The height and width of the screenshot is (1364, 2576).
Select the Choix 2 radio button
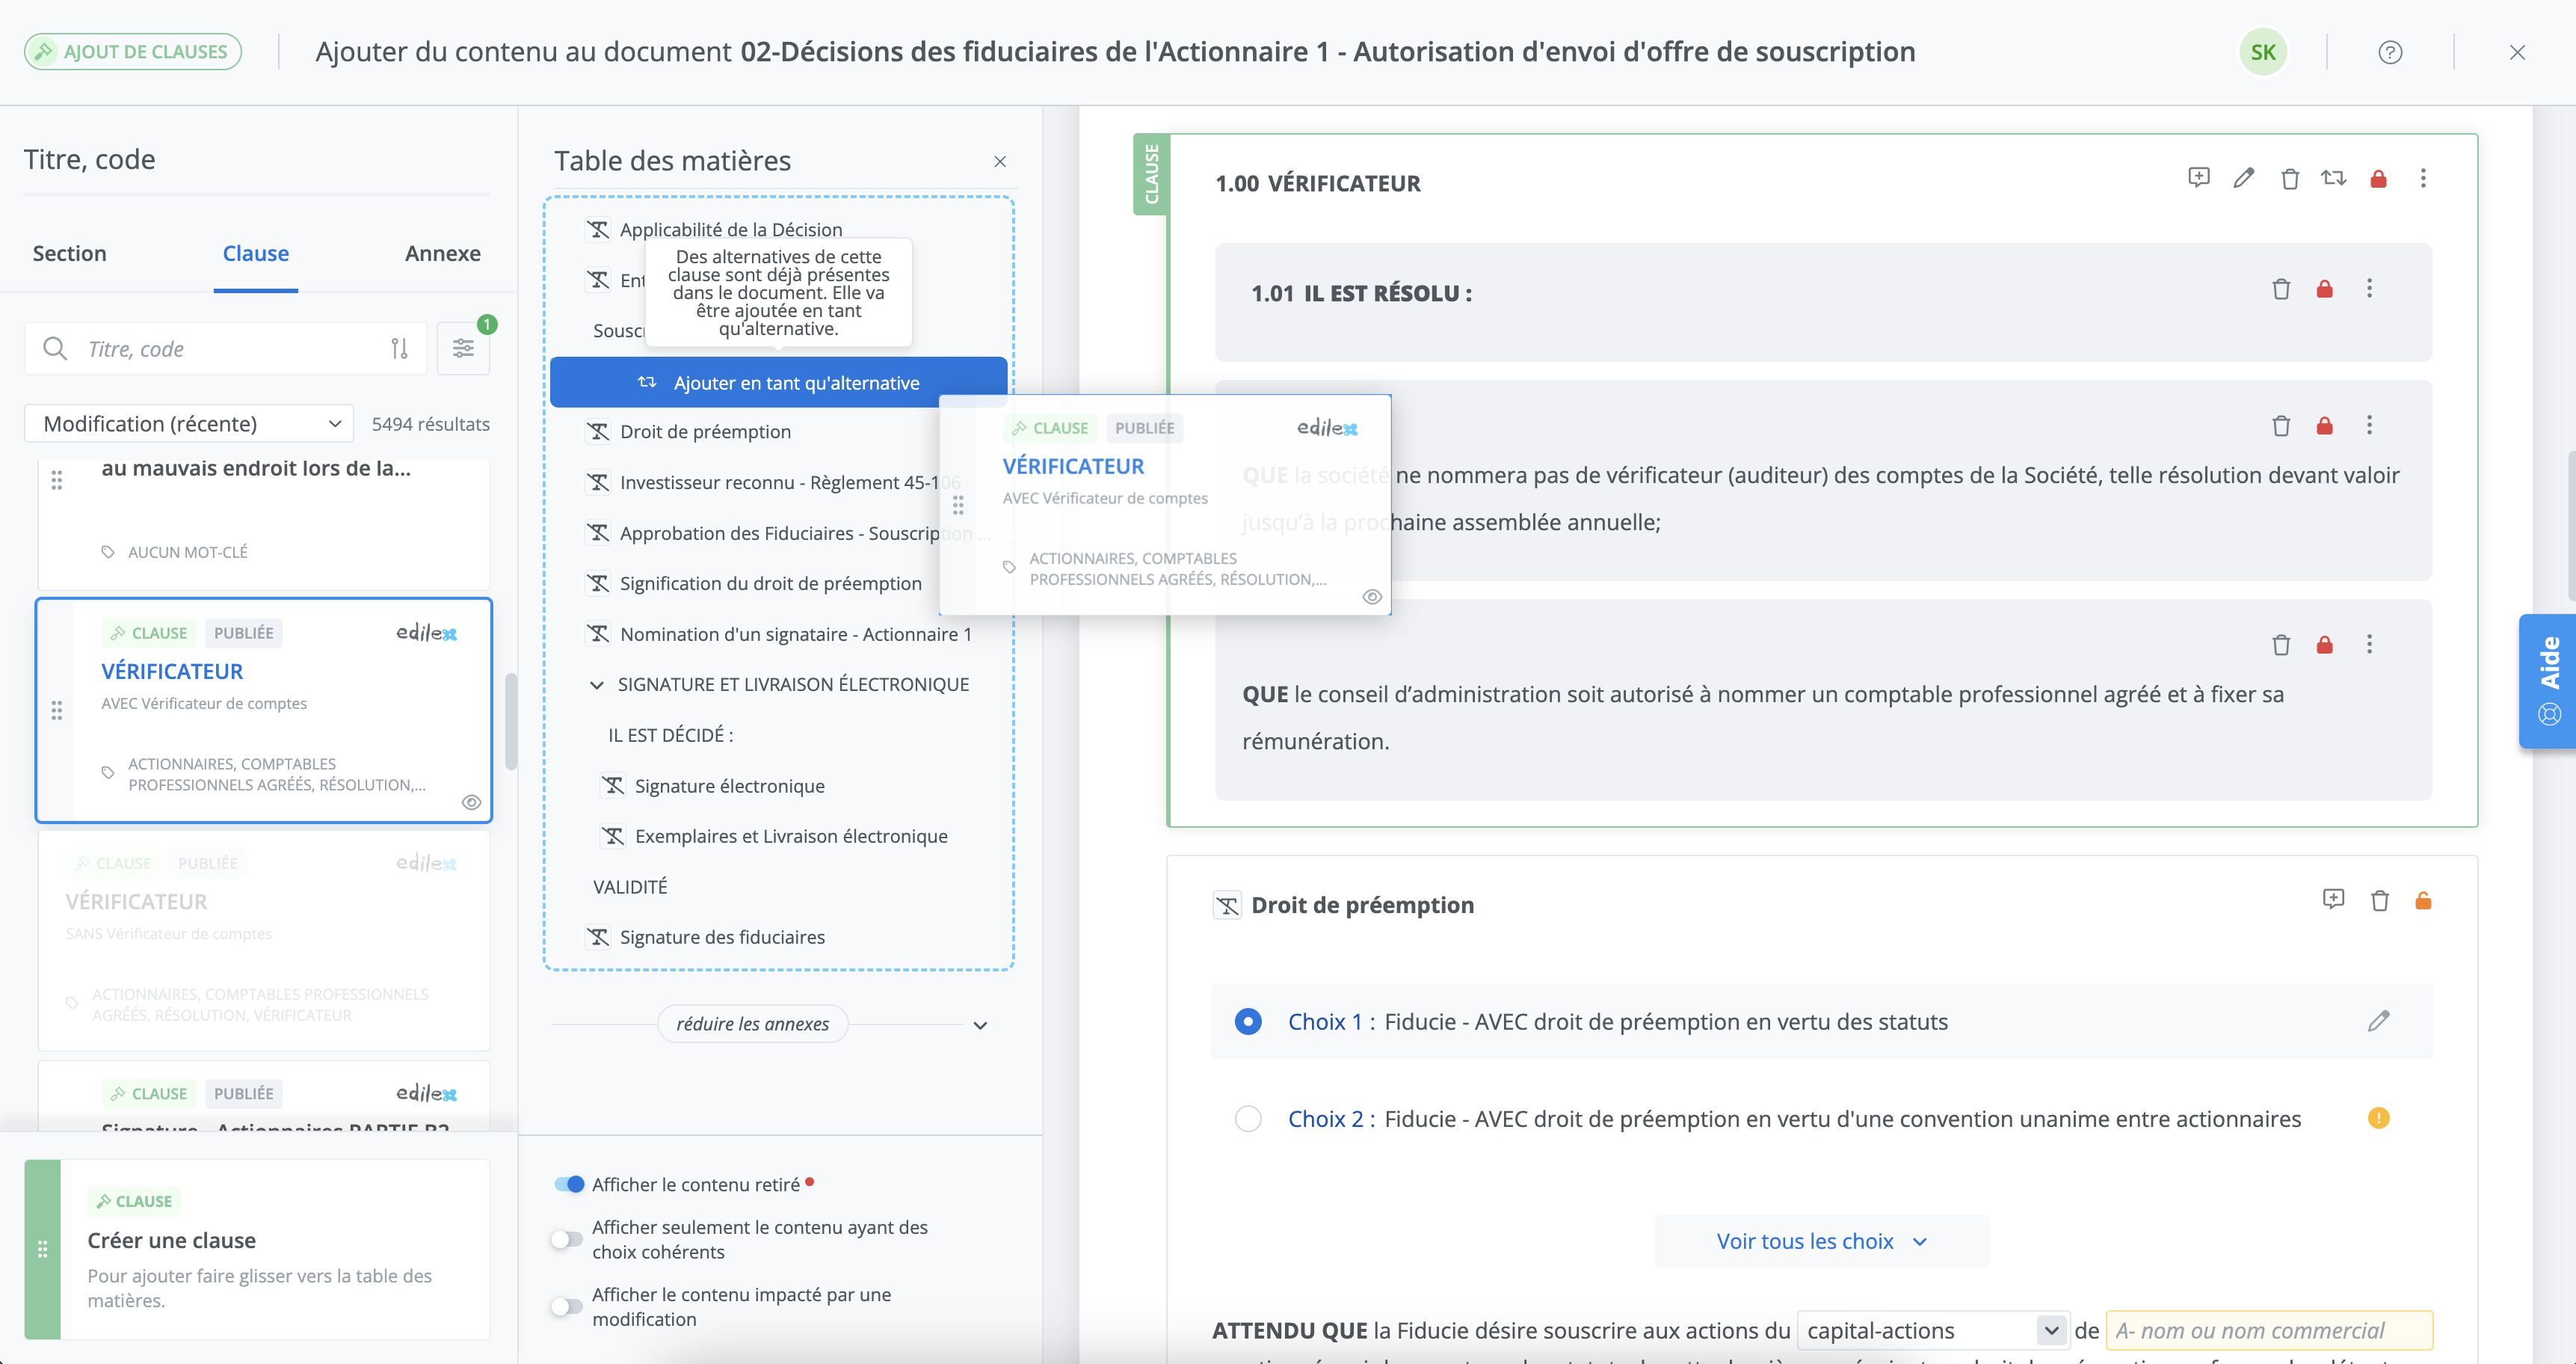[x=1247, y=1118]
